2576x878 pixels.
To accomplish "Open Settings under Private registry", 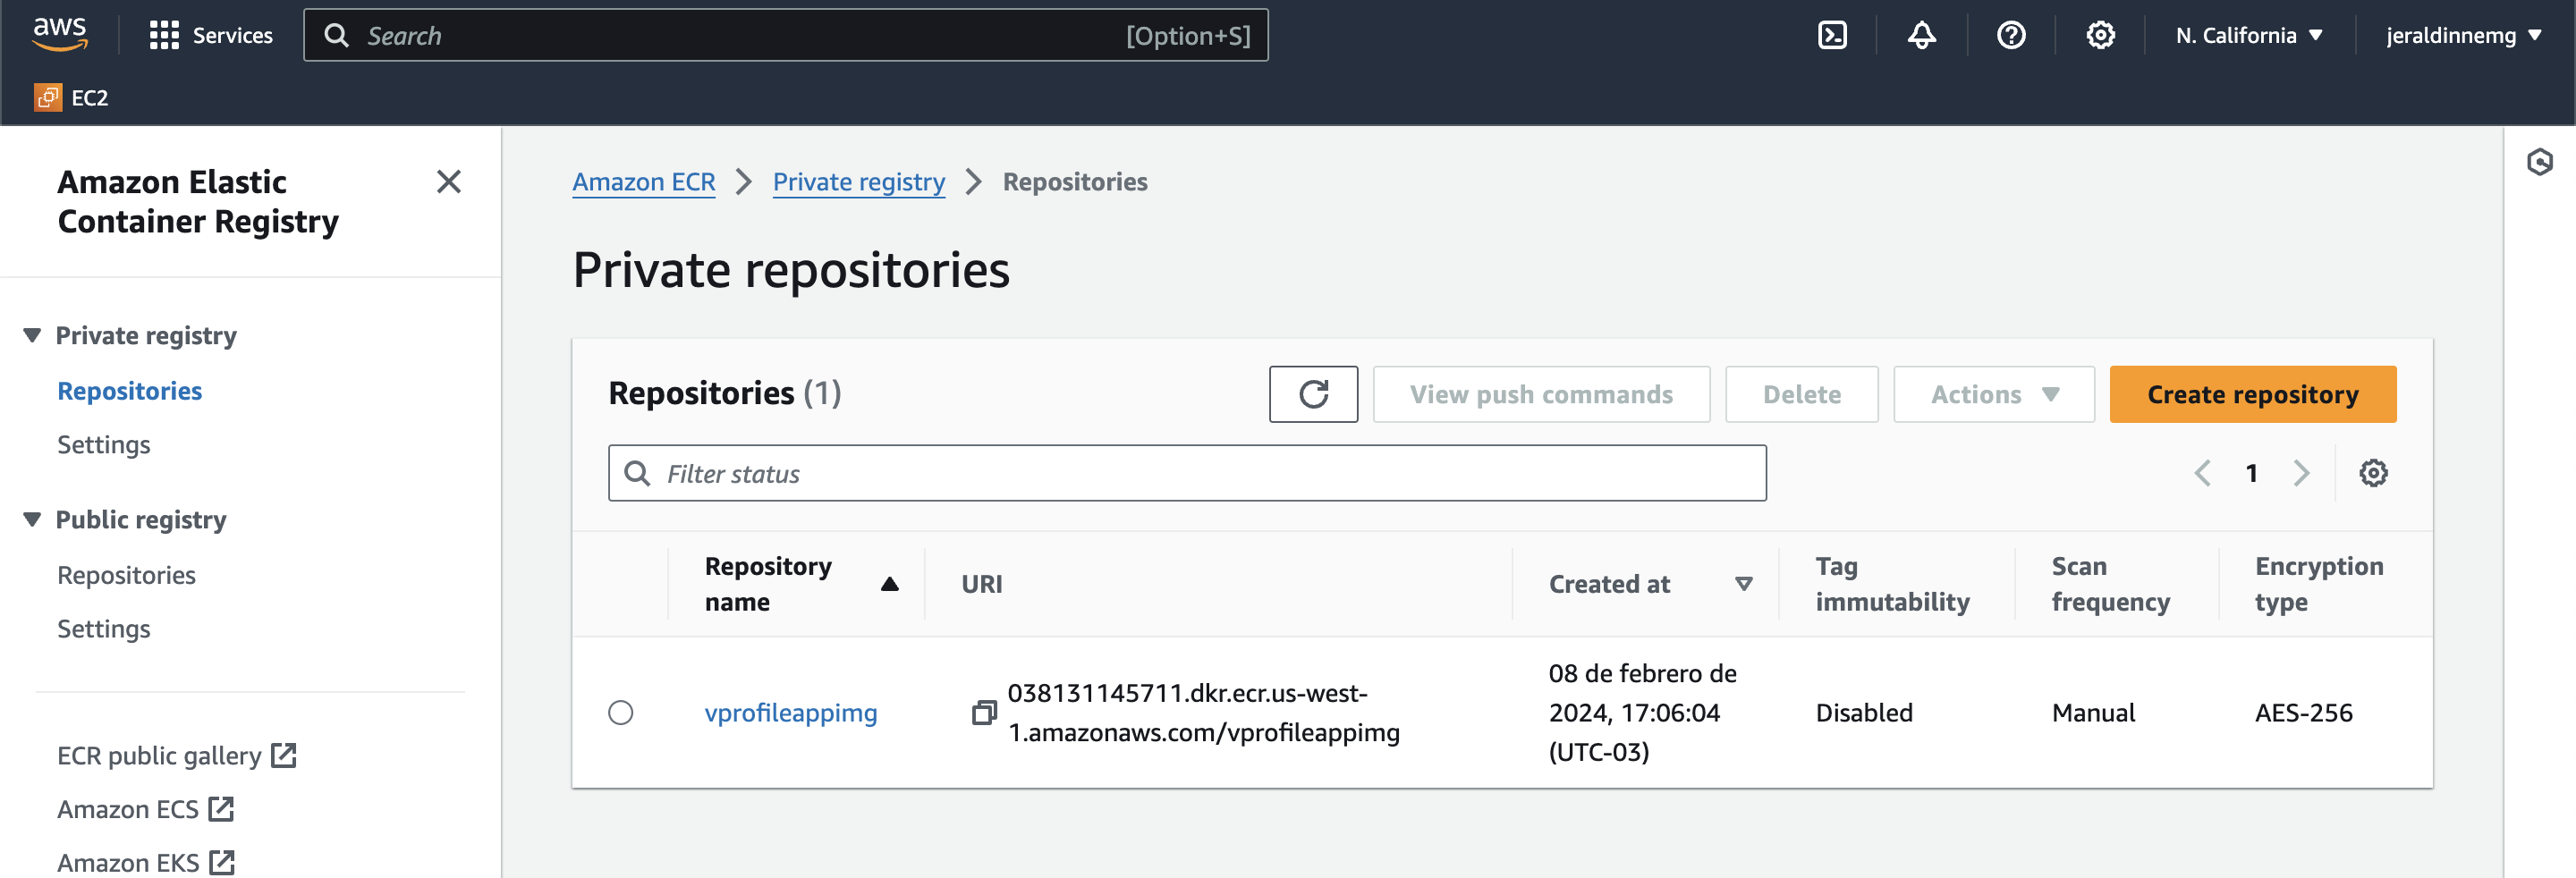I will (x=103, y=444).
